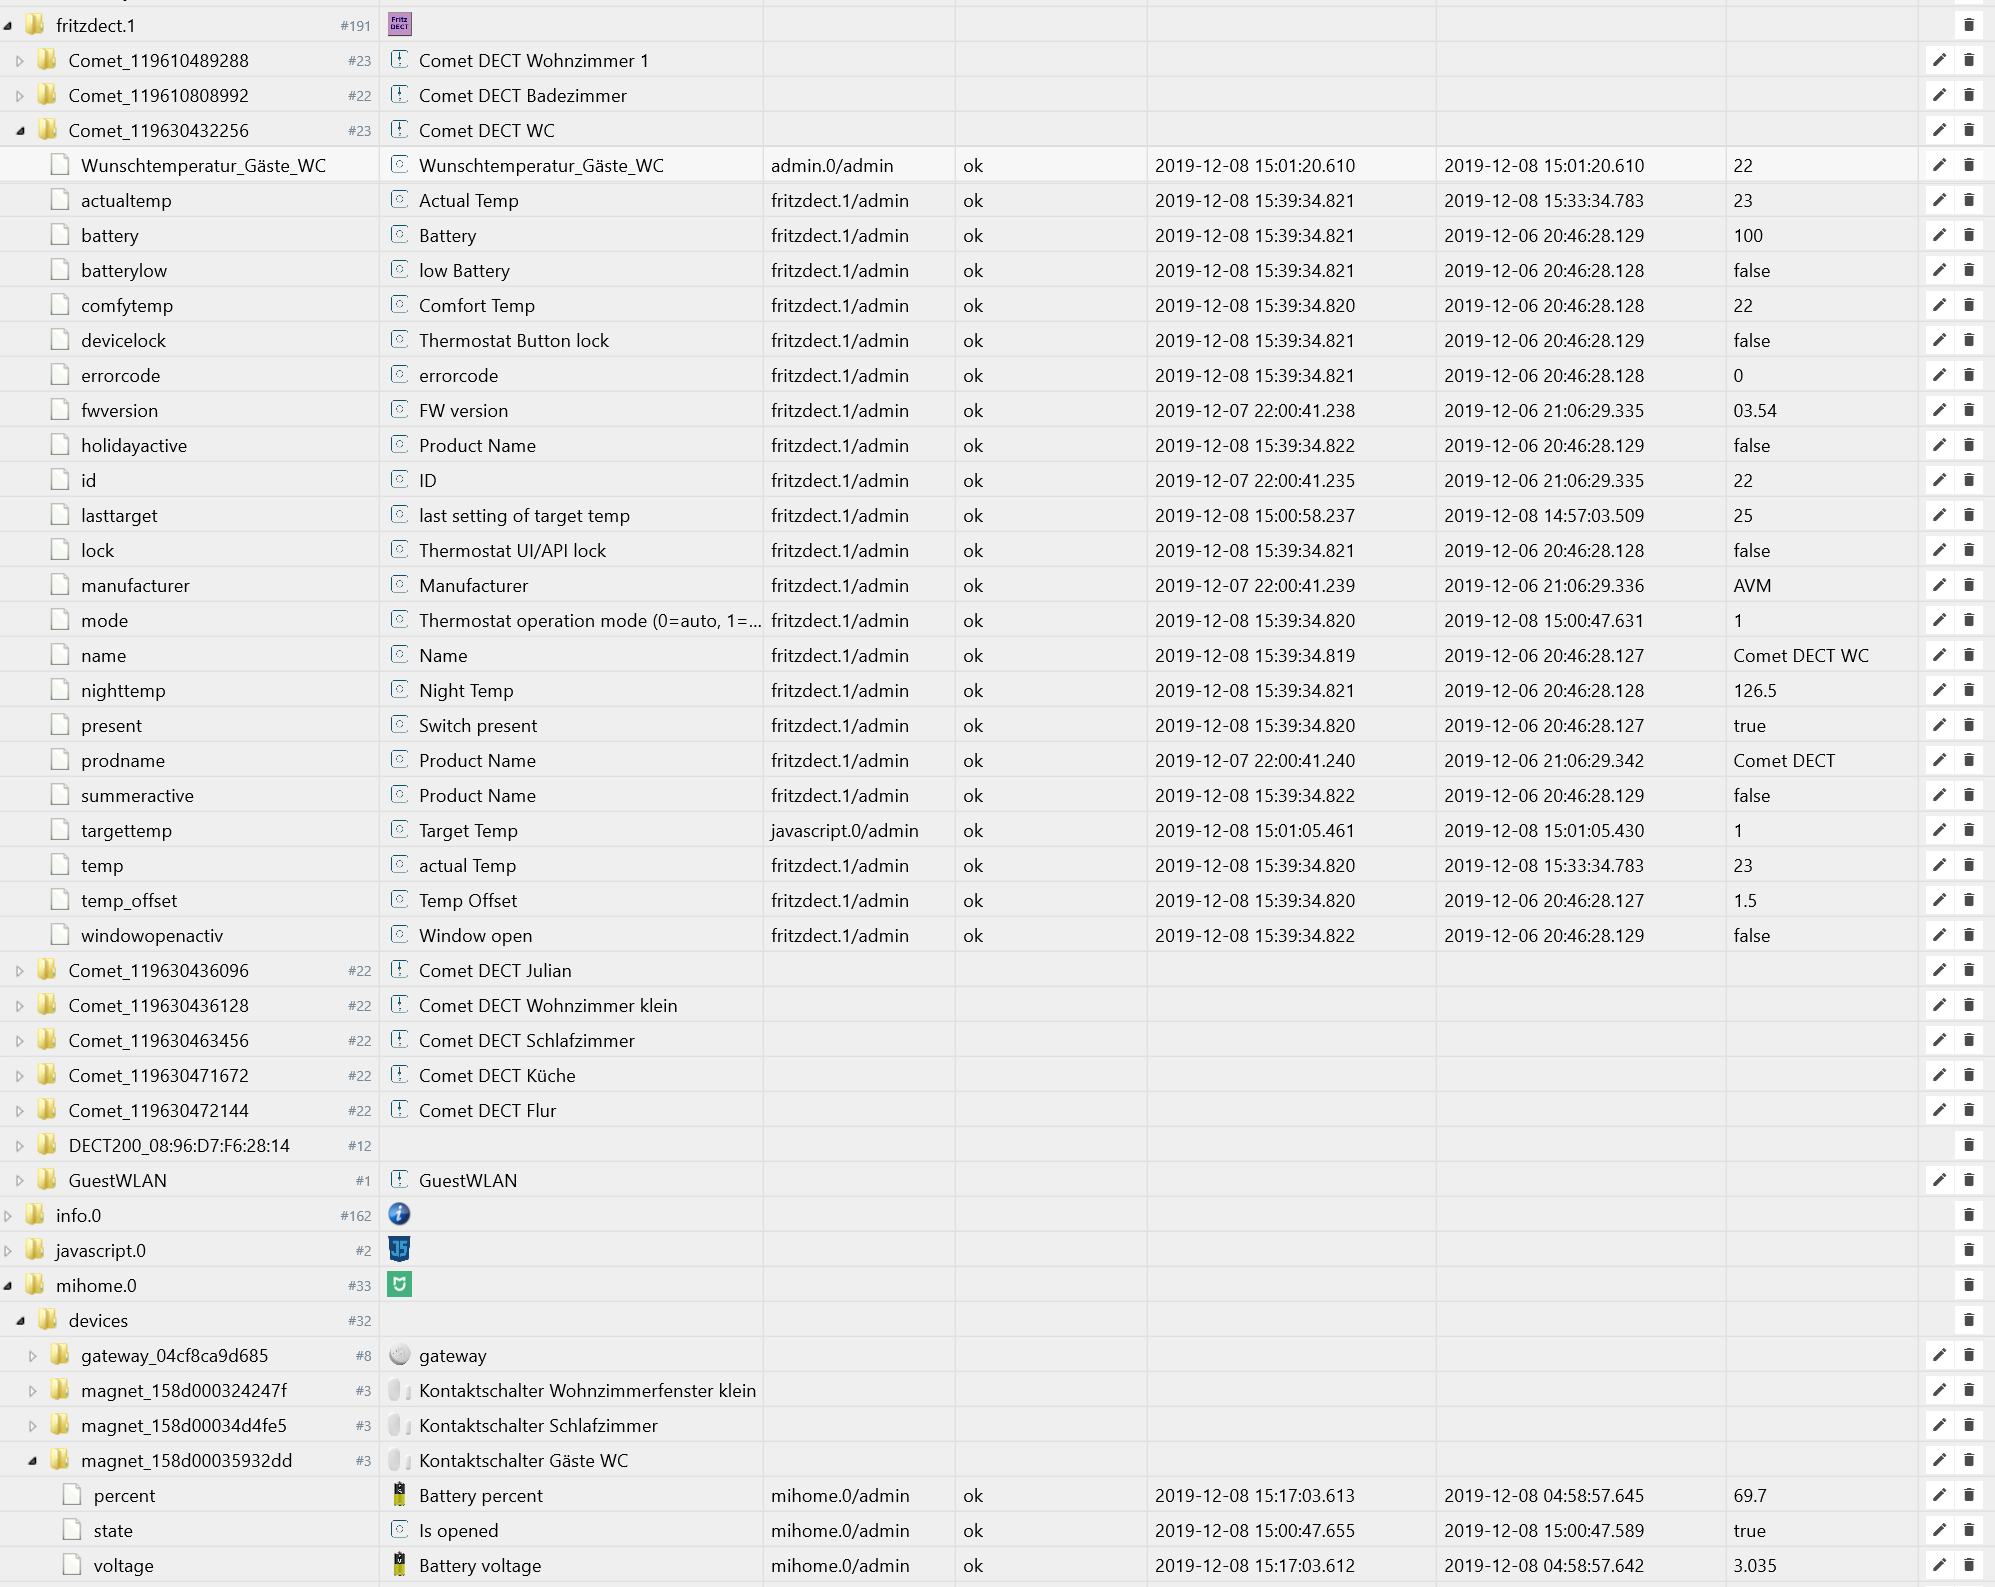Click the Fritz DECT adapter logo icon

click(399, 24)
